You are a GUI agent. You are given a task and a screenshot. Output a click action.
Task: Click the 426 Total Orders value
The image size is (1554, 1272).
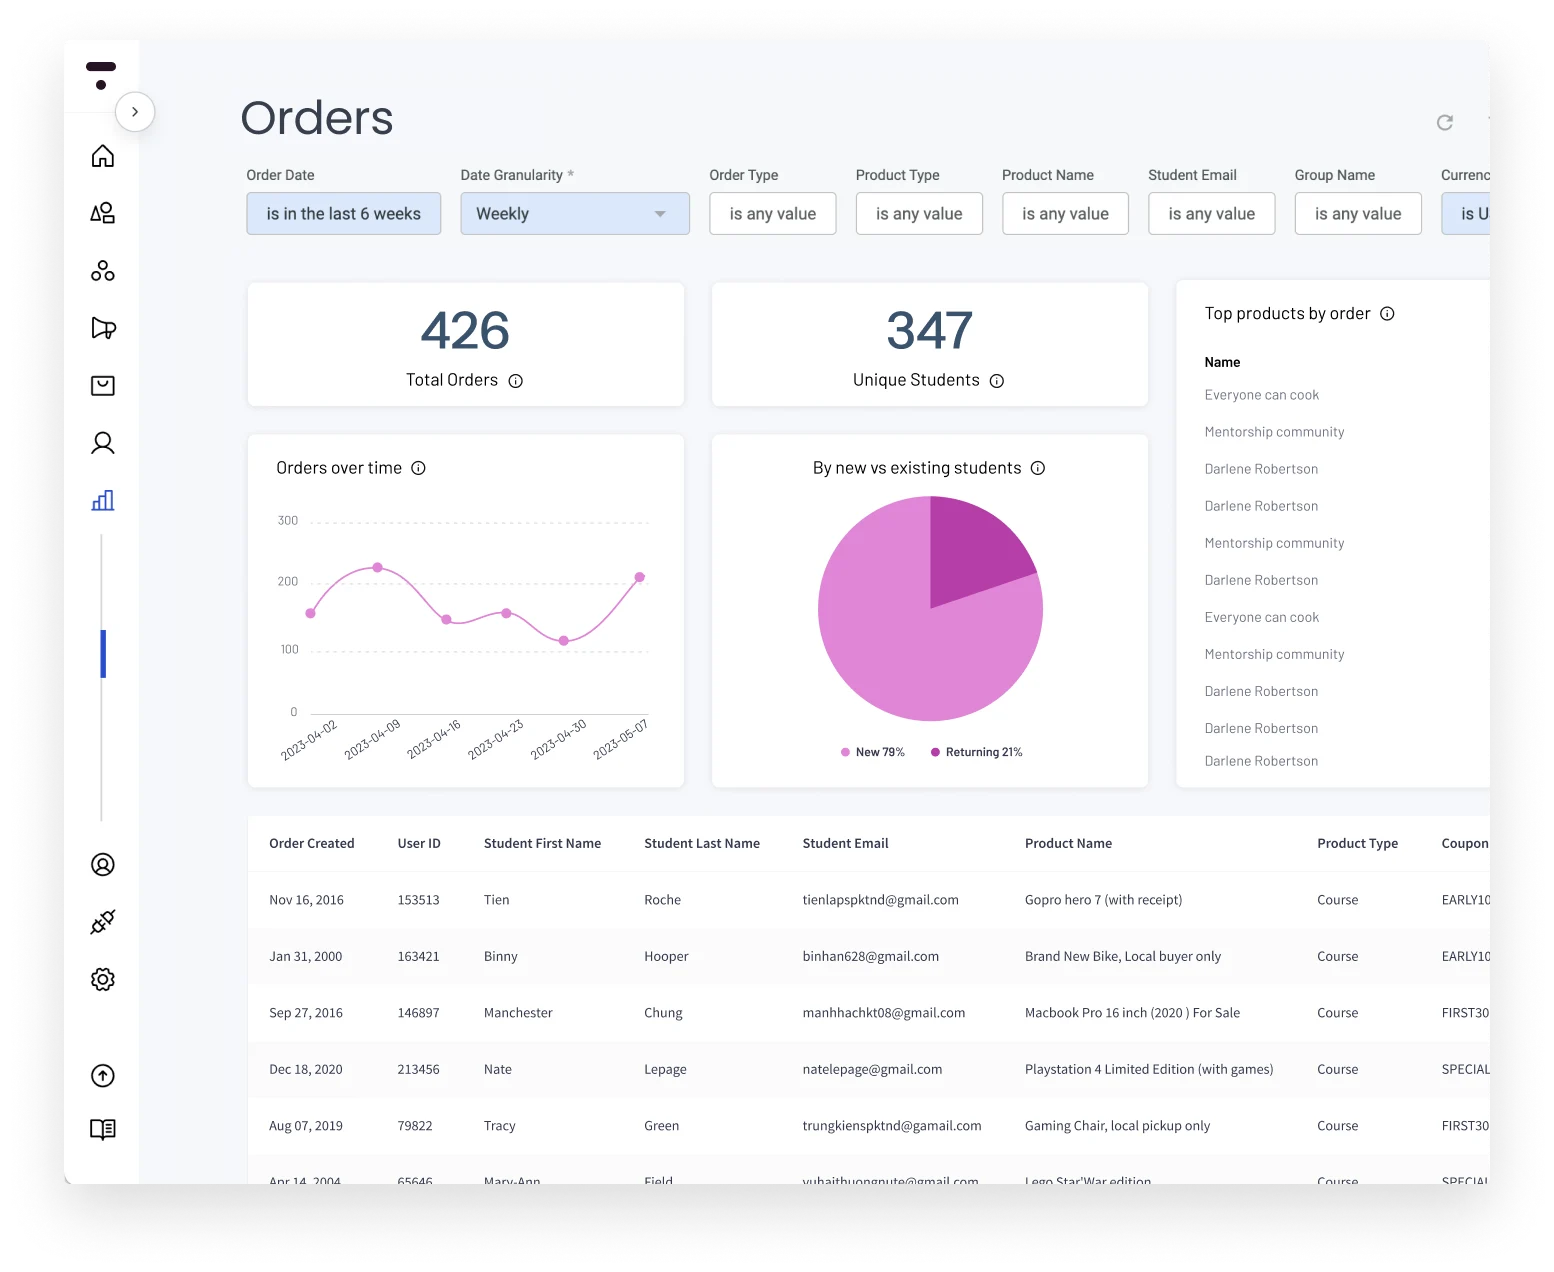[x=466, y=331]
